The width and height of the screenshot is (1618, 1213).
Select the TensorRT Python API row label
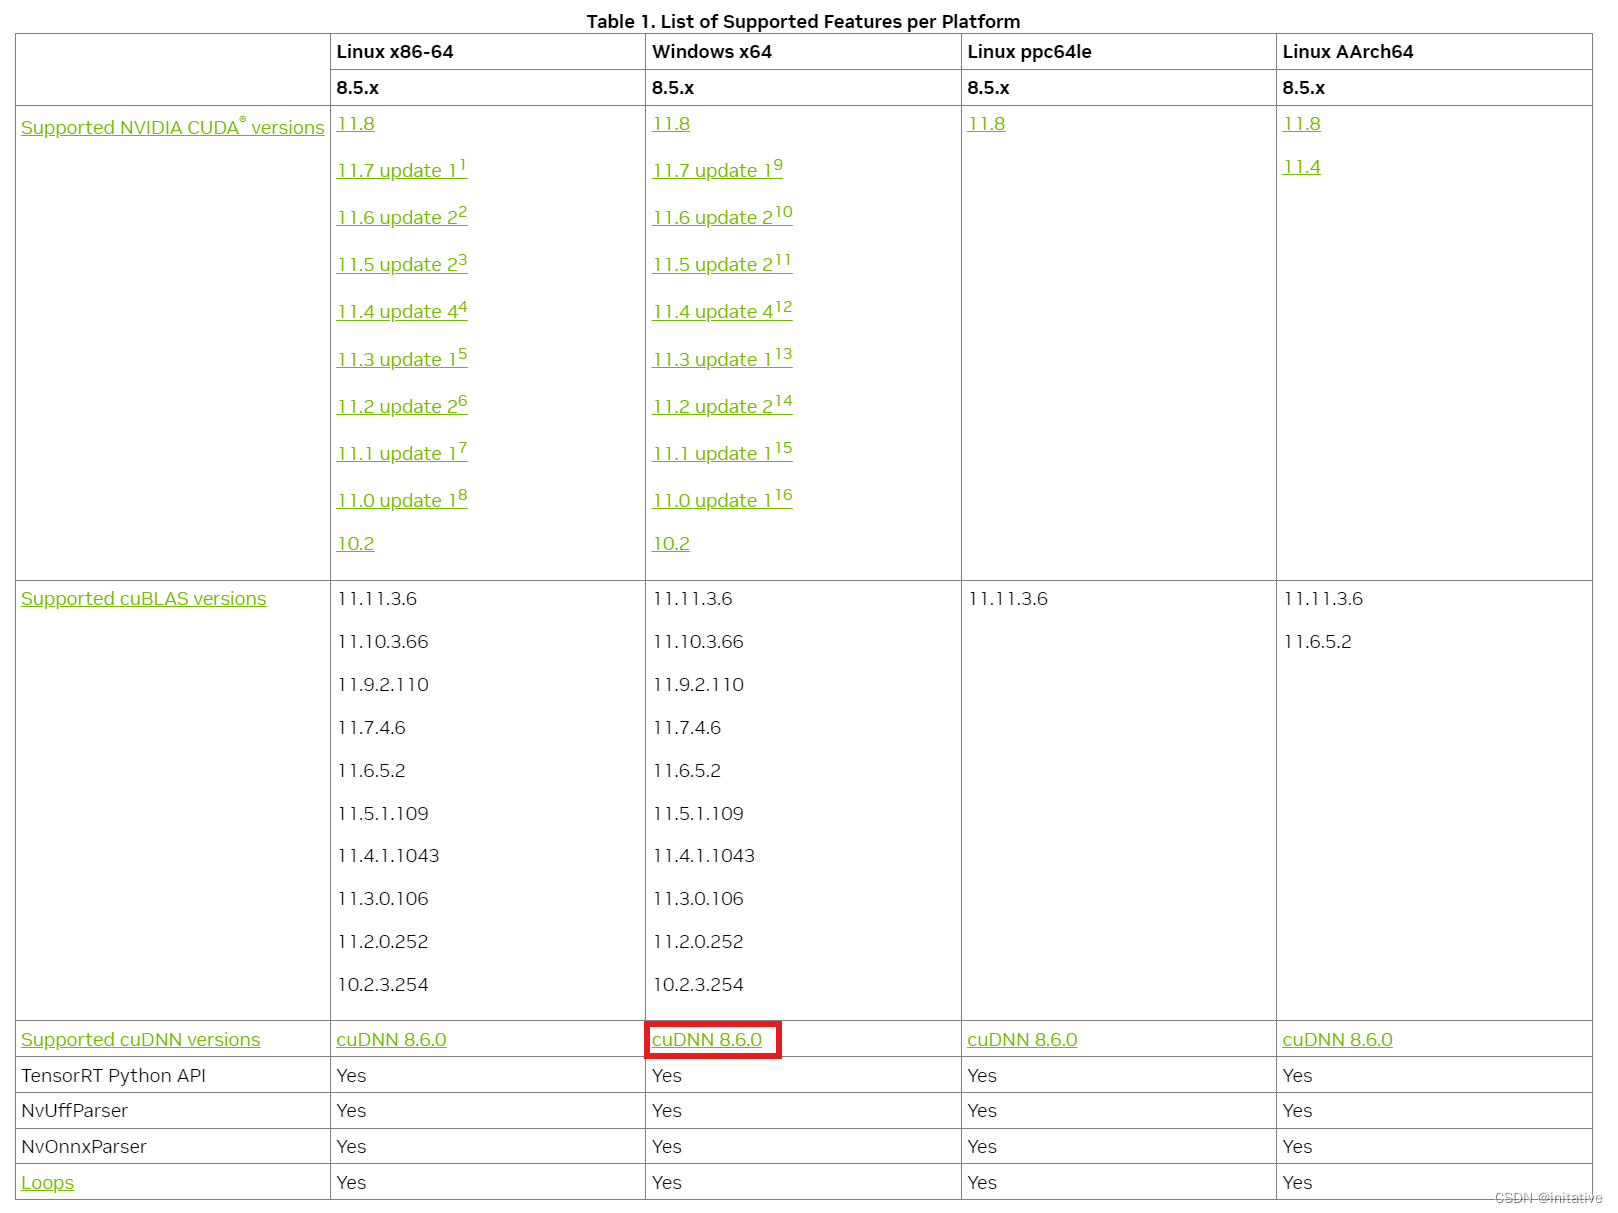pyautogui.click(x=113, y=1075)
